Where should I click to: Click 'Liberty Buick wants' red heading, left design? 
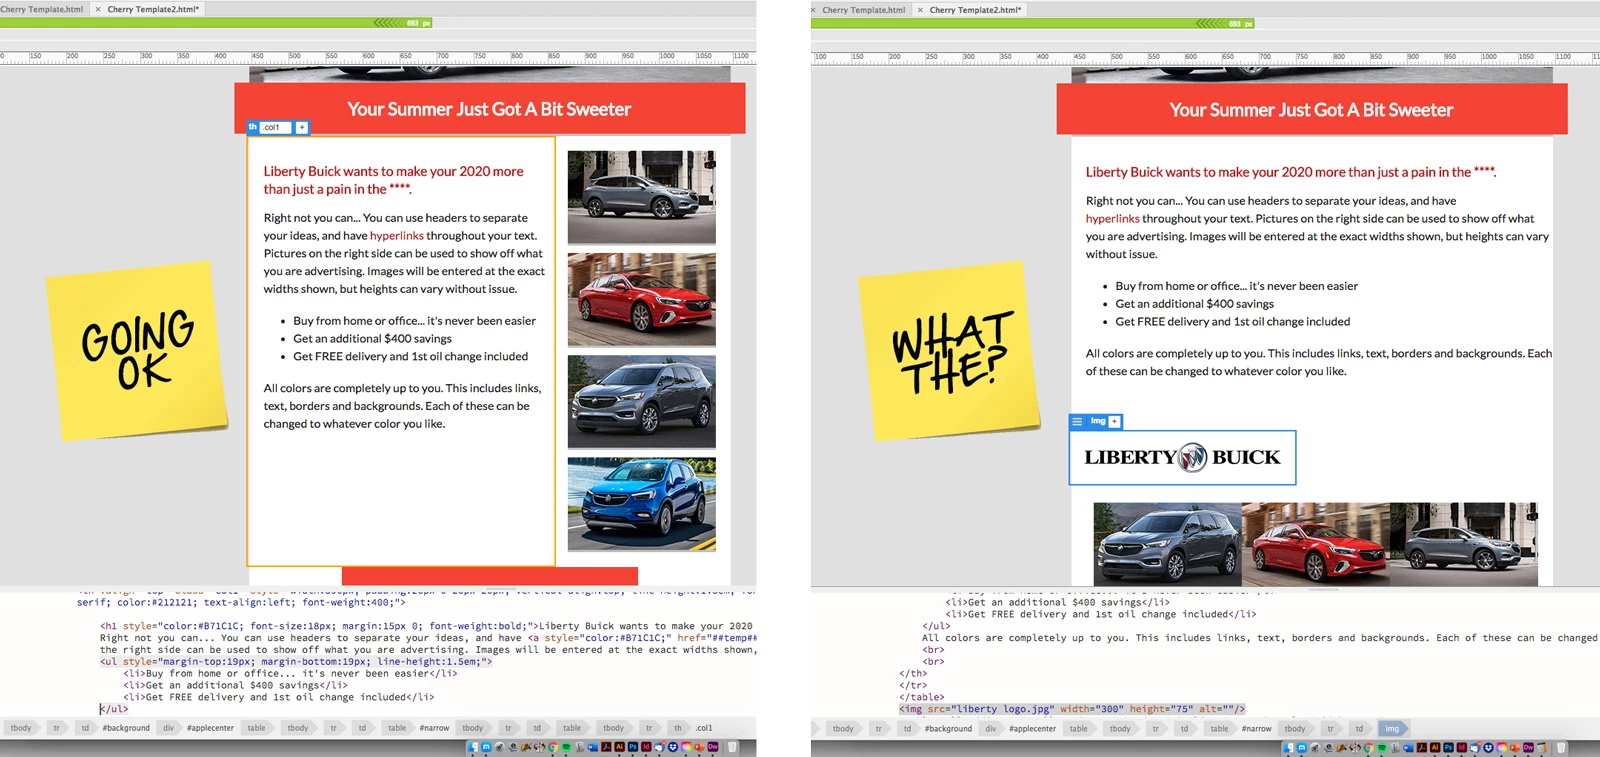393,180
